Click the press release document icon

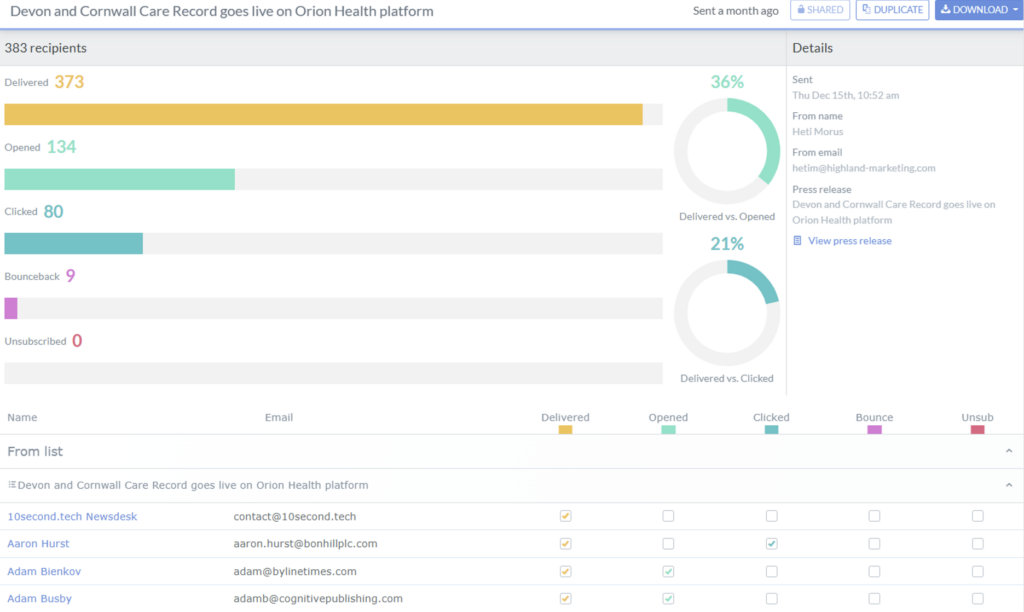tap(797, 241)
